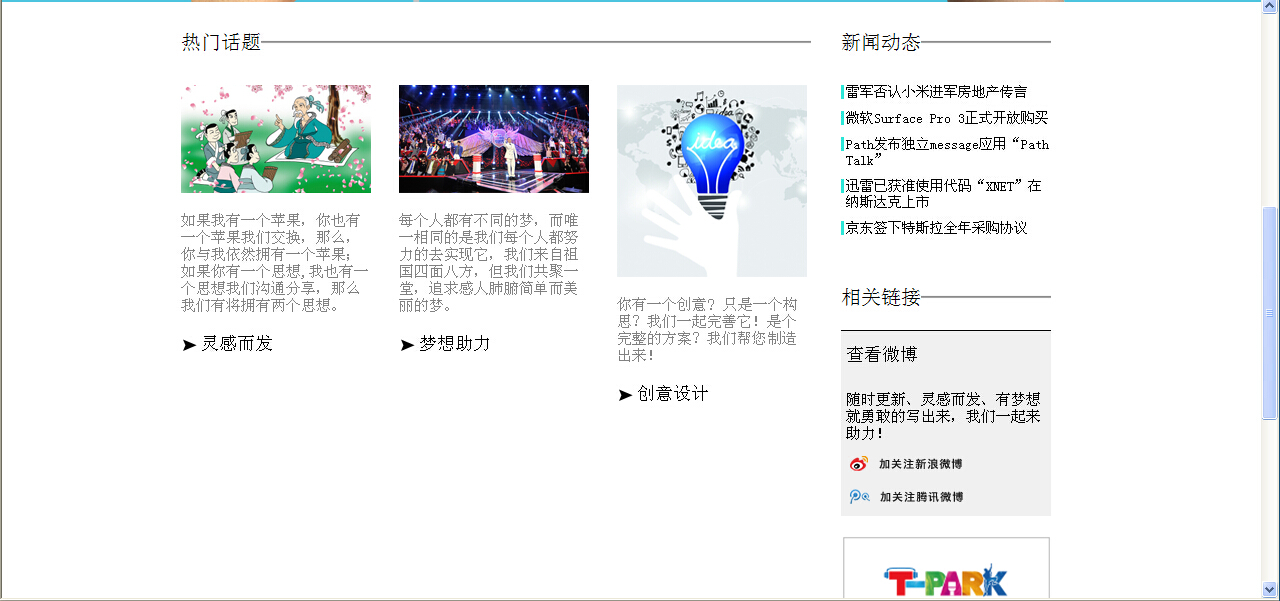Read news 雷军否认小米进军房地产传言
This screenshot has width=1280, height=601.
[936, 92]
